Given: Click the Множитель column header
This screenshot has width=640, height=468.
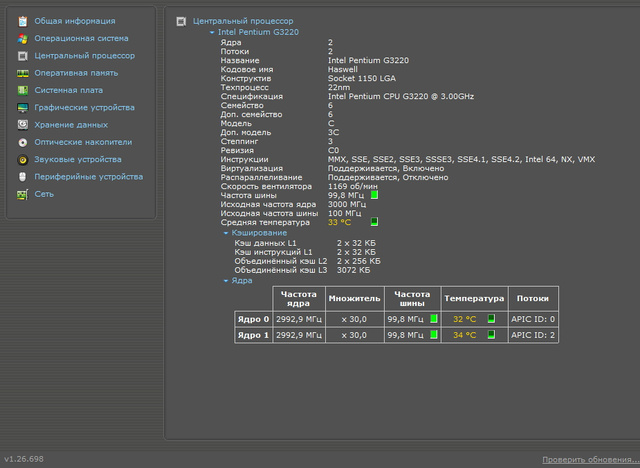Looking at the screenshot, I should click(354, 299).
